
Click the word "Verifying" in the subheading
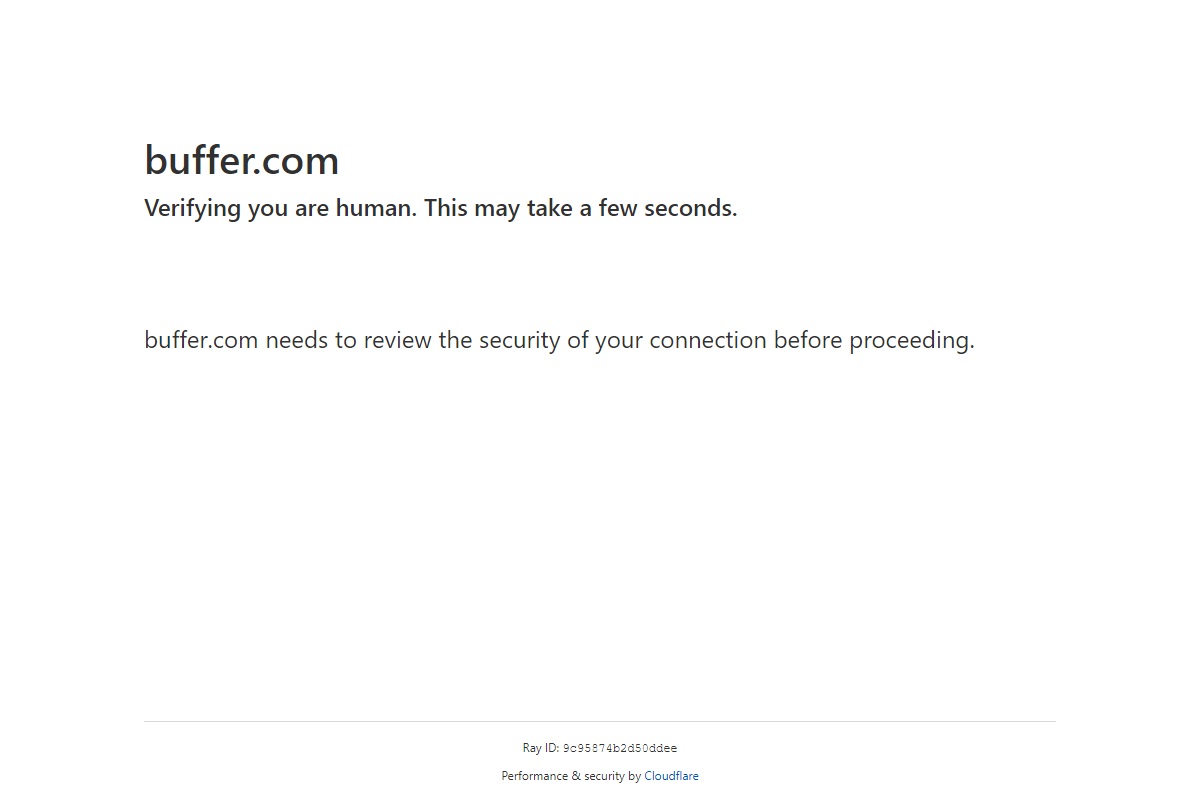click(193, 208)
